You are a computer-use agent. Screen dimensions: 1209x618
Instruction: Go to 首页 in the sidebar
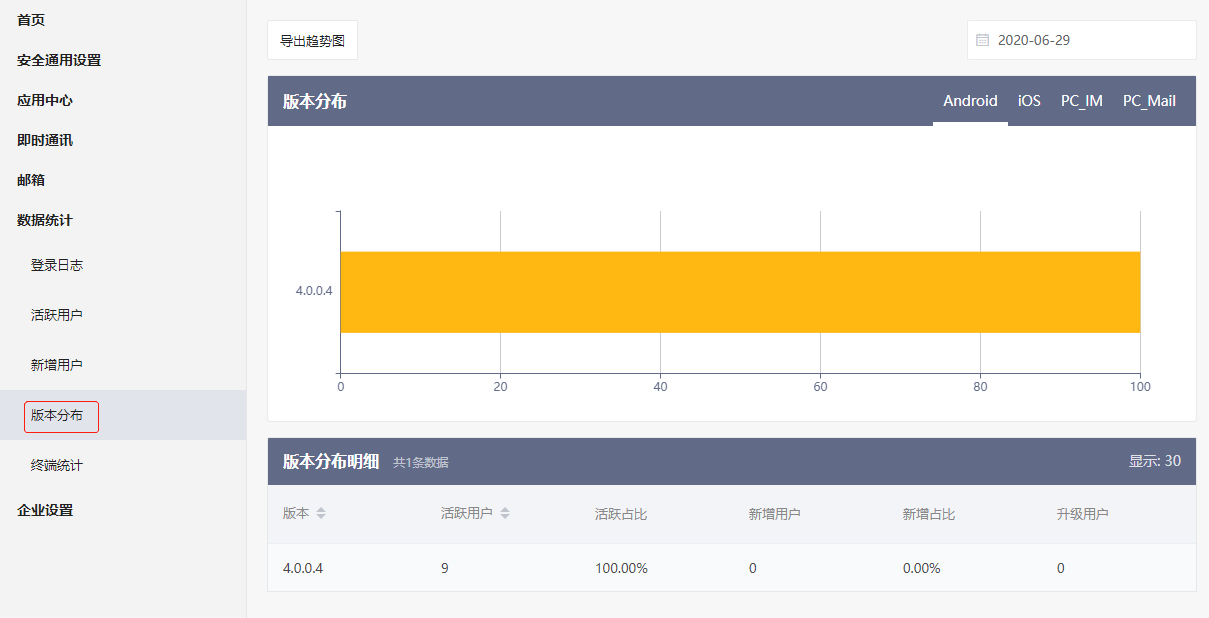click(31, 20)
